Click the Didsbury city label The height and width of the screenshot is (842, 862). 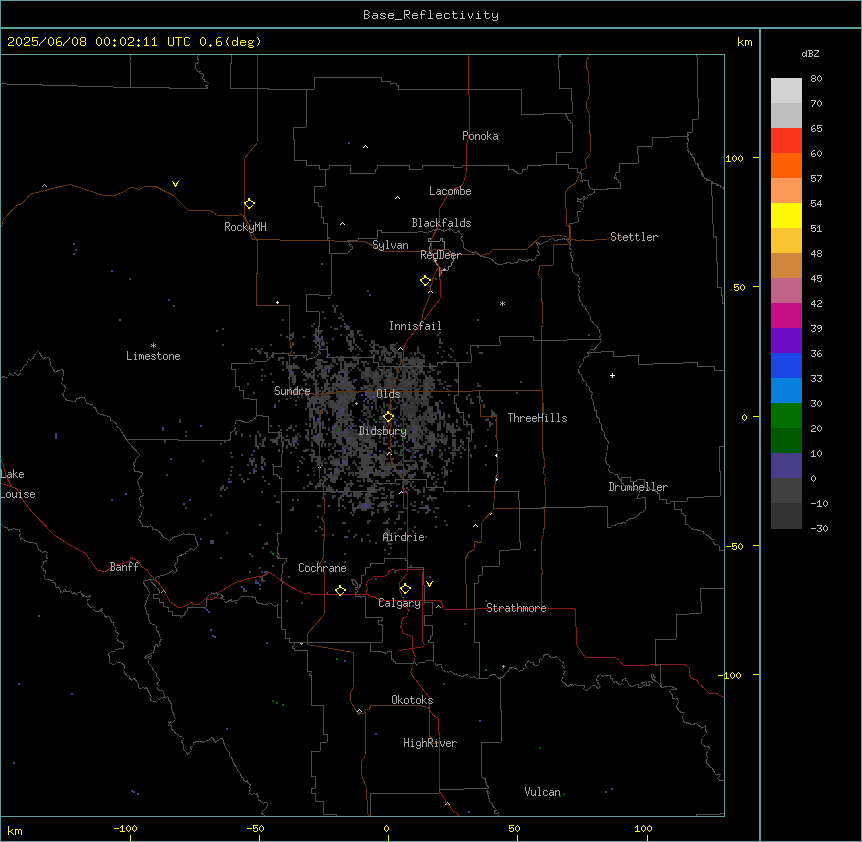tap(383, 431)
